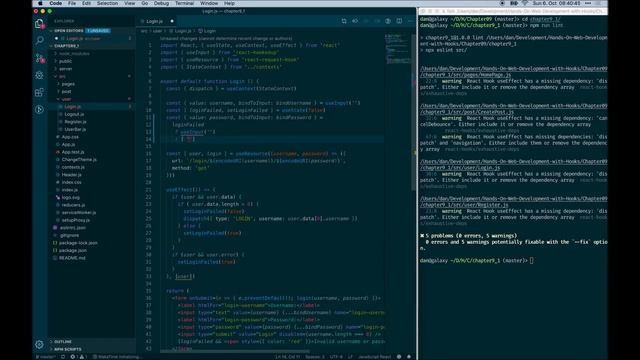Click the feedback smiley in status bar

(399, 357)
